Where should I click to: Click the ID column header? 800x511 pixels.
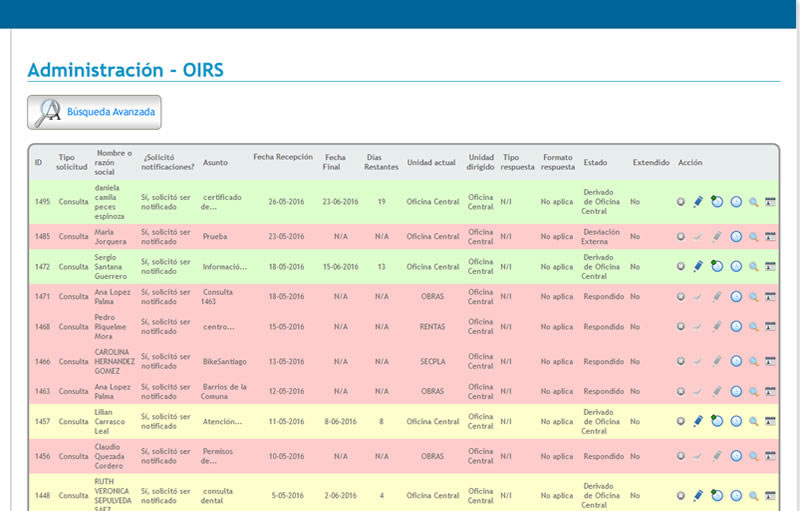pyautogui.click(x=38, y=162)
